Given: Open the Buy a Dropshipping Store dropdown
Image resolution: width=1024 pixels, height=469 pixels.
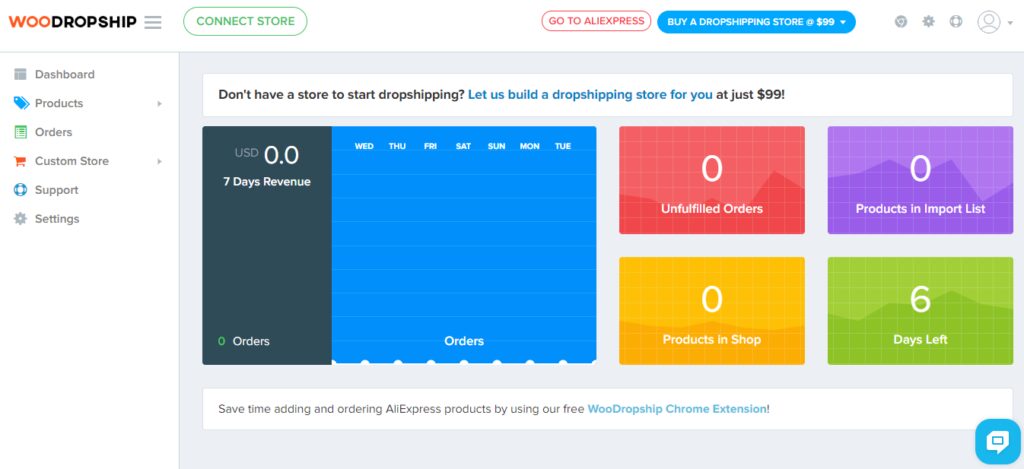Looking at the screenshot, I should (756, 22).
